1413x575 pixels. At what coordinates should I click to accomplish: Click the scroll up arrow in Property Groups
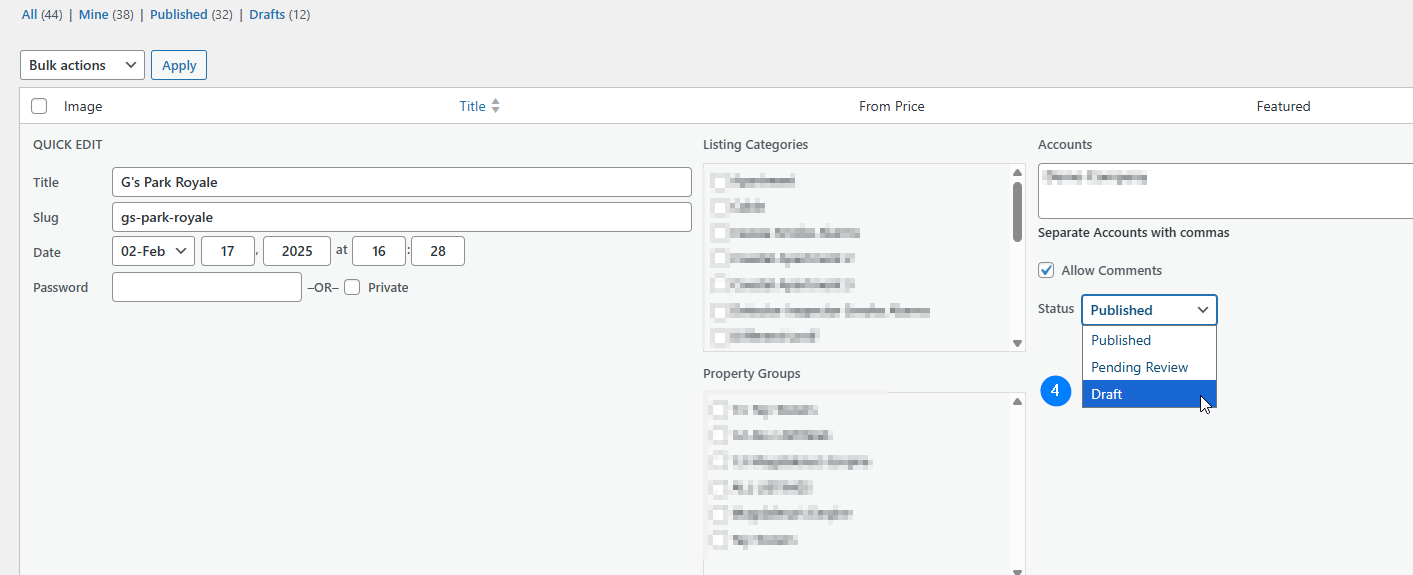point(1017,402)
